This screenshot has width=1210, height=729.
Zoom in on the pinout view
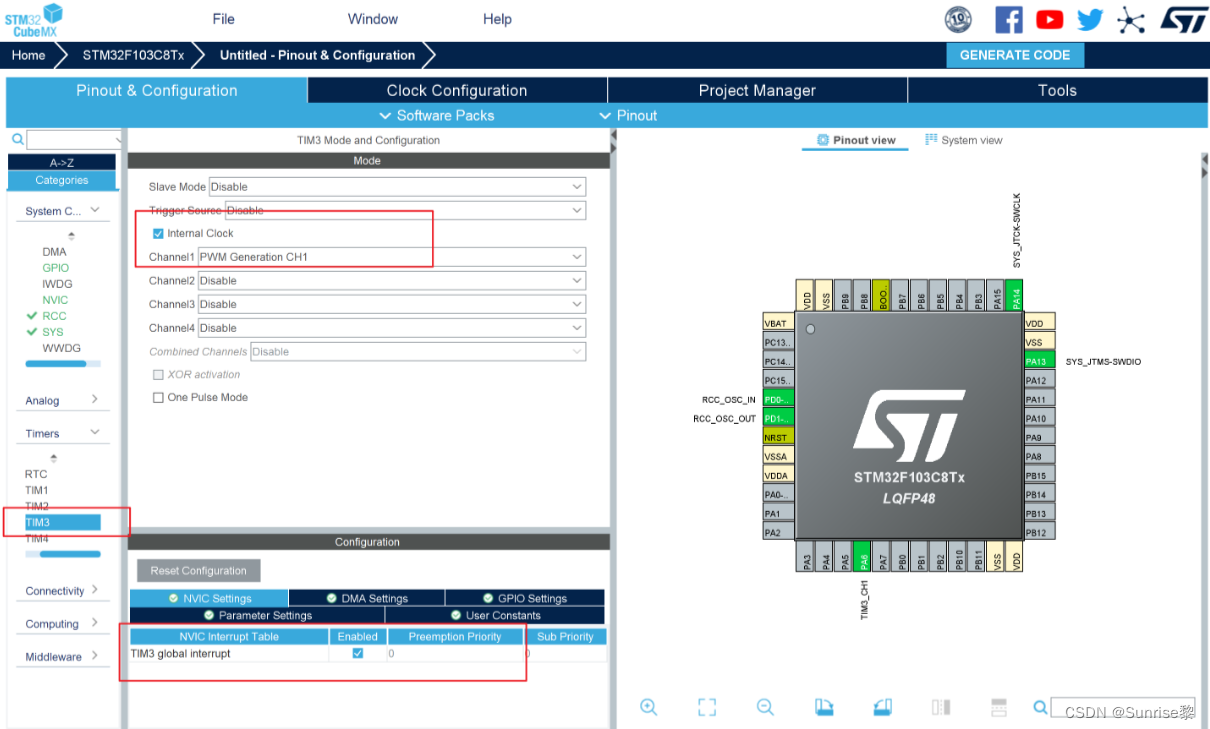(x=648, y=707)
